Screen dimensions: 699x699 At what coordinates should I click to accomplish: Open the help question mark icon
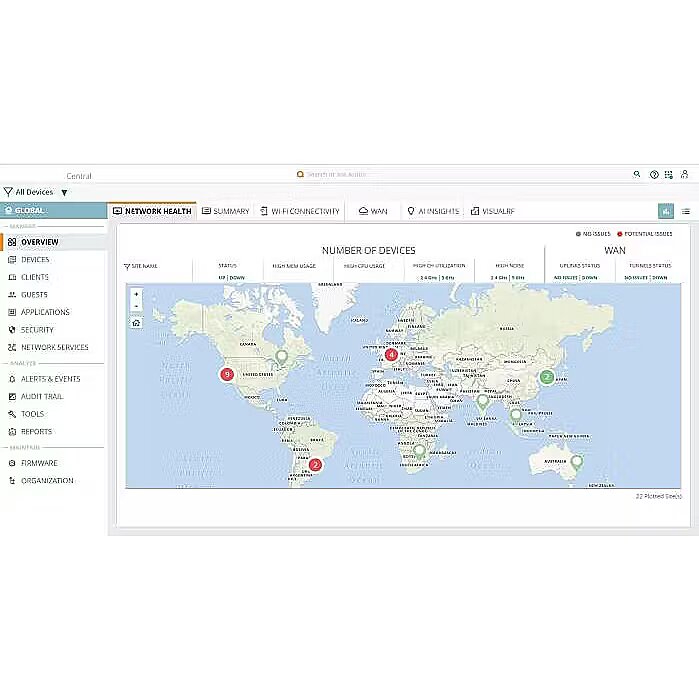[x=654, y=174]
